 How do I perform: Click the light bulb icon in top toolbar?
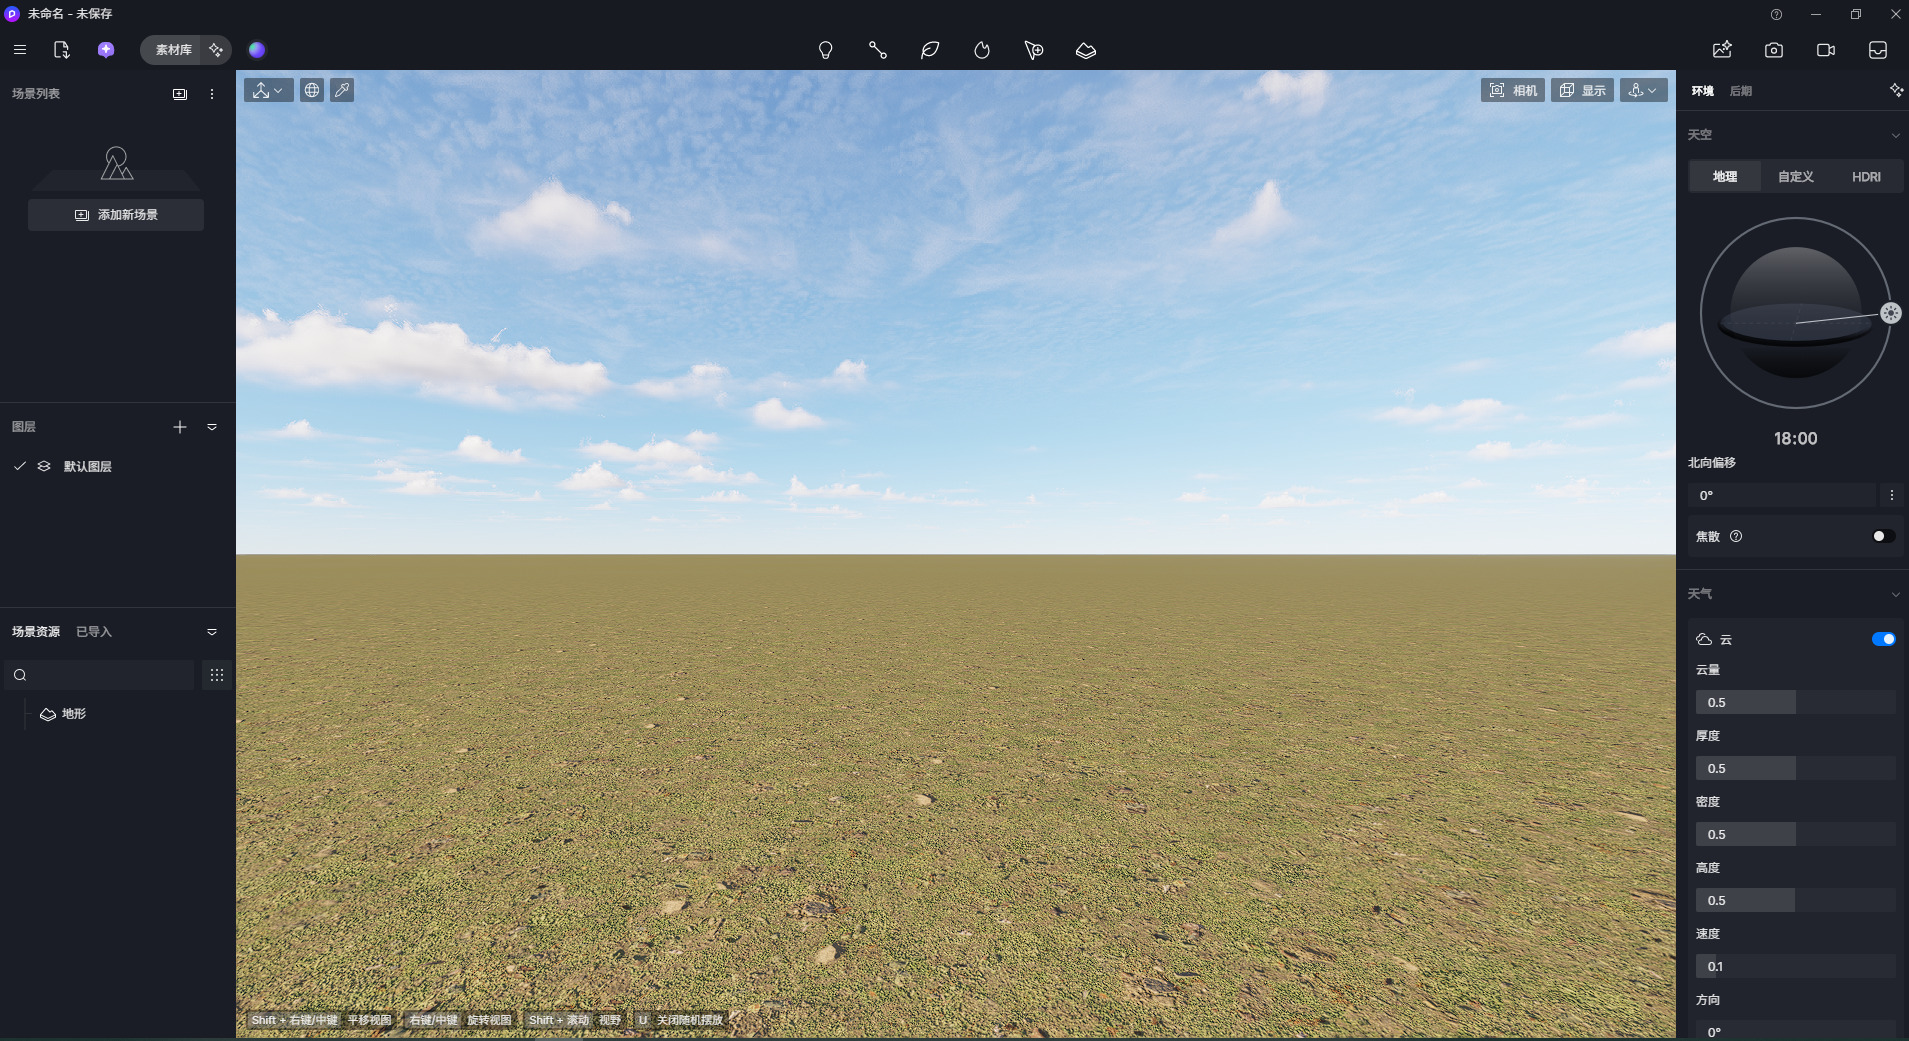[825, 50]
